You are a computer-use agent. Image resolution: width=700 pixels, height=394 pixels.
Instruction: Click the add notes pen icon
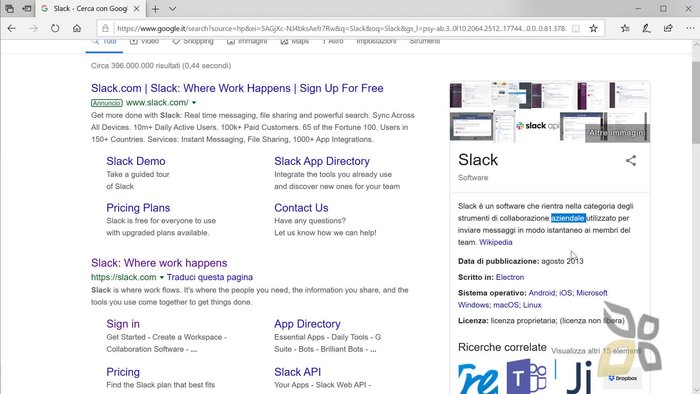(646, 28)
